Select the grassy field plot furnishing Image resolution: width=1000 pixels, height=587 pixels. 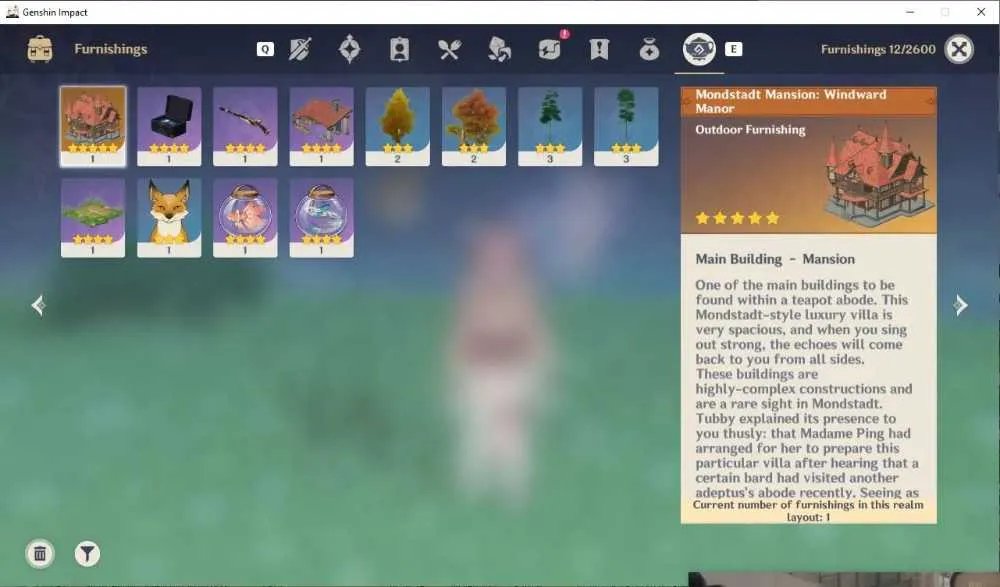click(x=93, y=218)
